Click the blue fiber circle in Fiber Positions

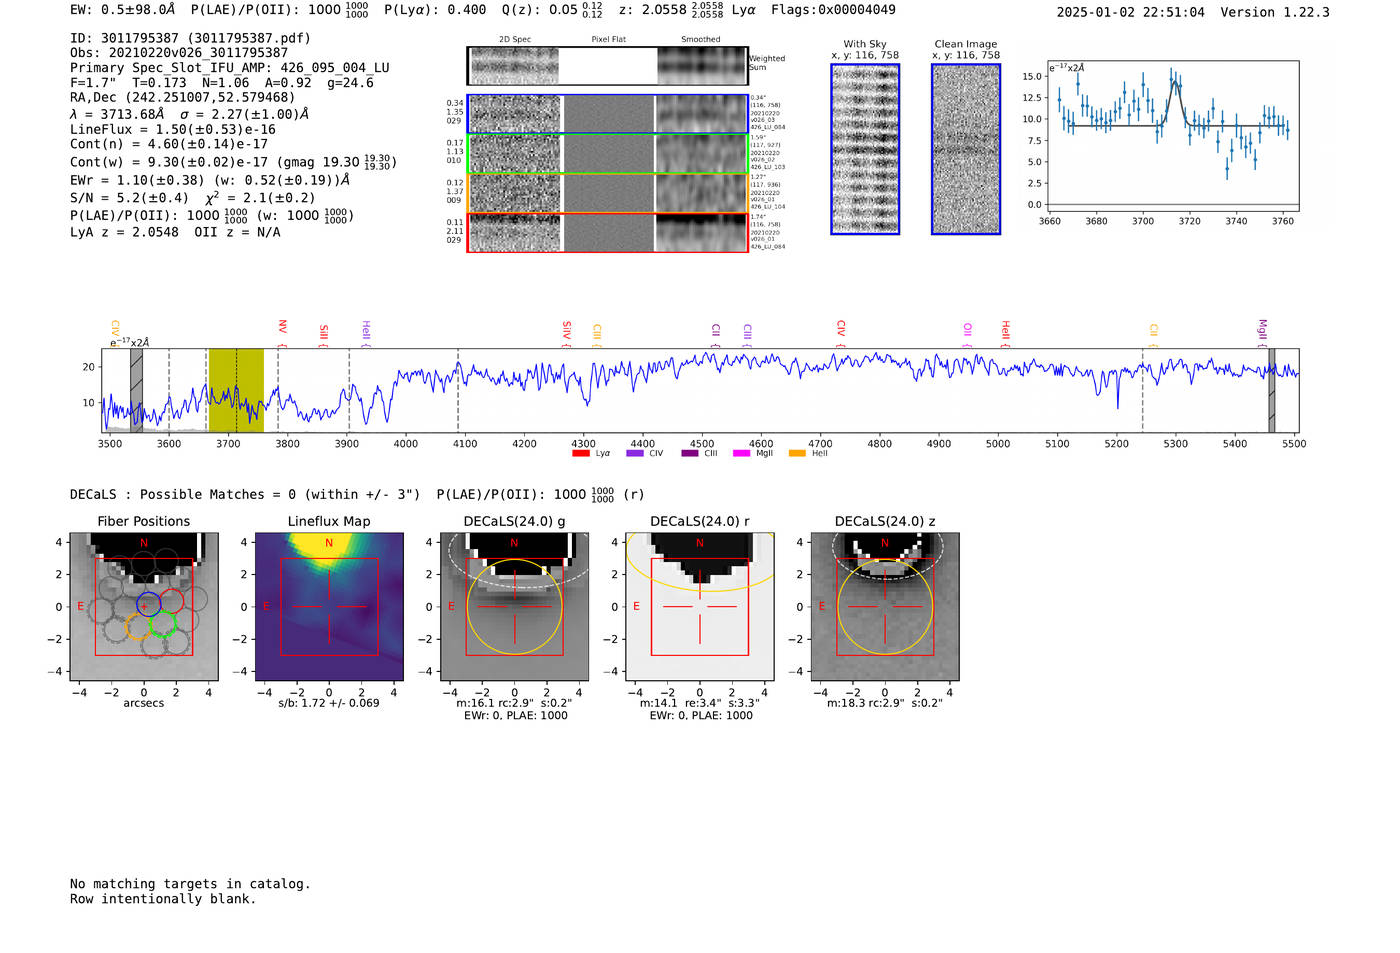pyautogui.click(x=149, y=604)
